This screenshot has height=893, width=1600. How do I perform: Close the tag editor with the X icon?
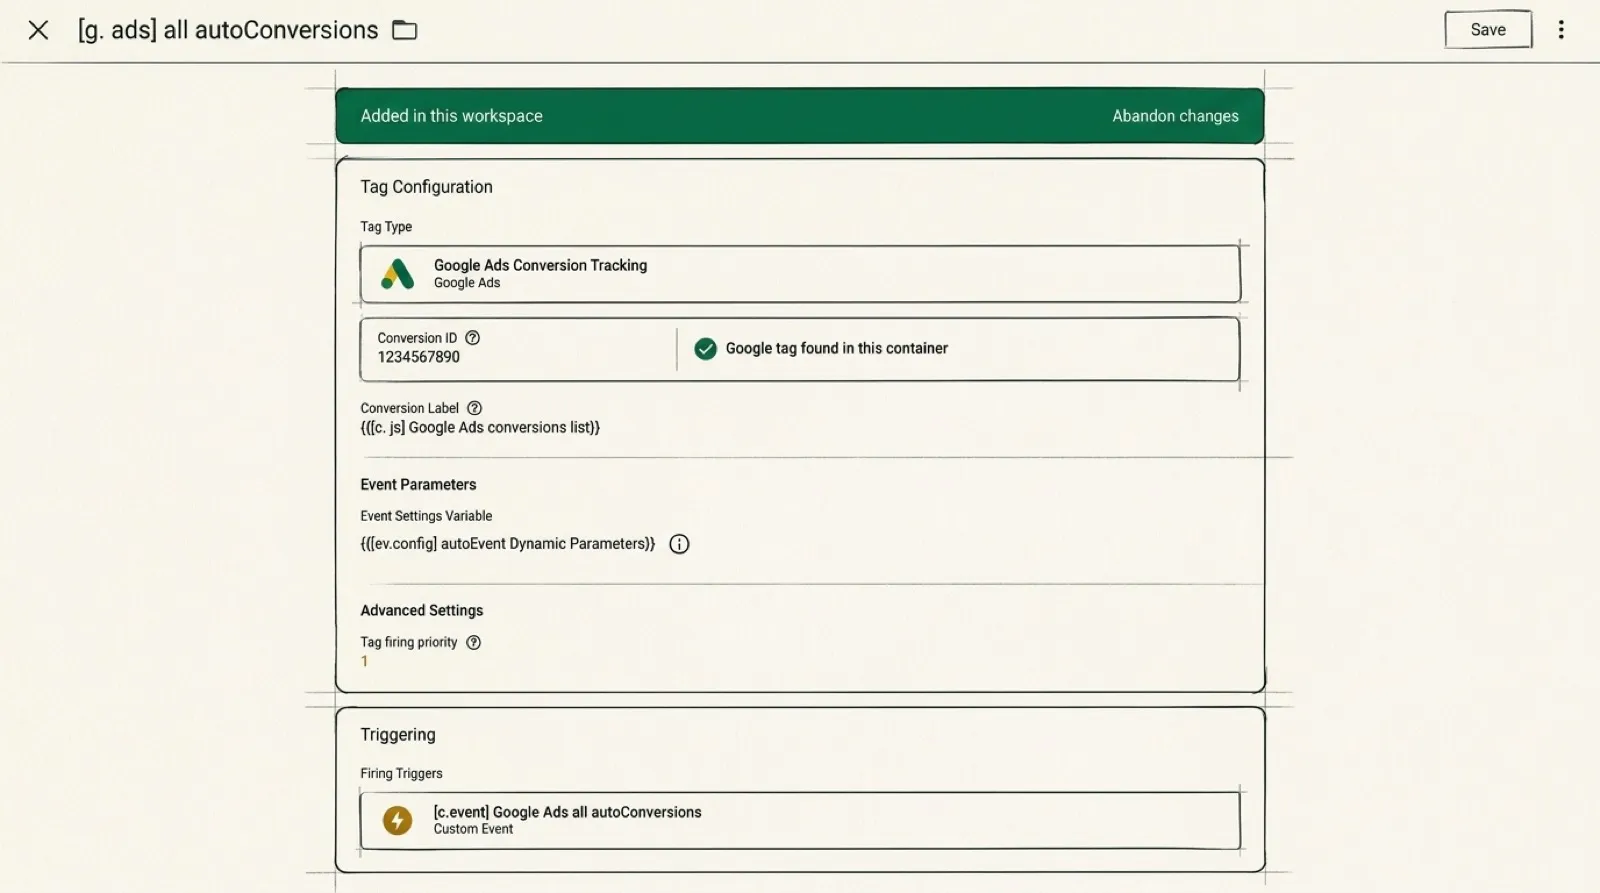click(38, 30)
